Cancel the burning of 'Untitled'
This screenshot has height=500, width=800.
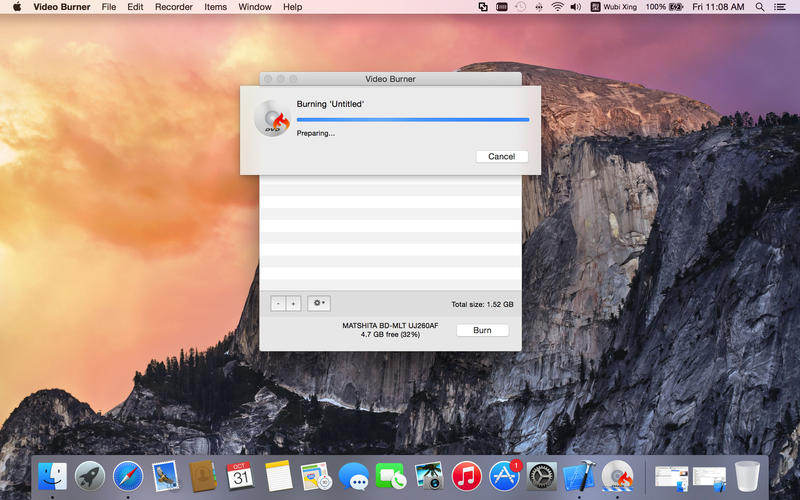pos(501,156)
